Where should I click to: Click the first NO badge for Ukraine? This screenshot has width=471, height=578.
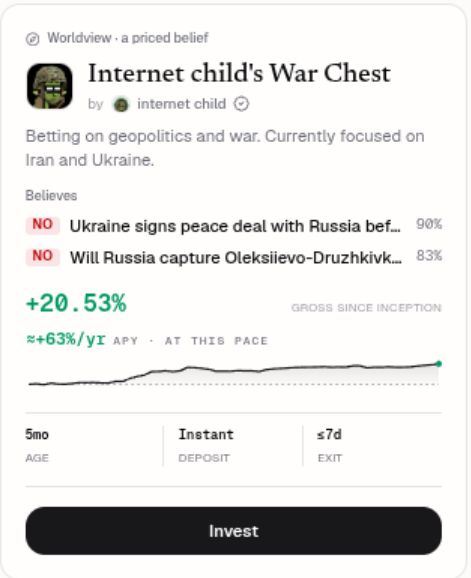[x=43, y=225]
